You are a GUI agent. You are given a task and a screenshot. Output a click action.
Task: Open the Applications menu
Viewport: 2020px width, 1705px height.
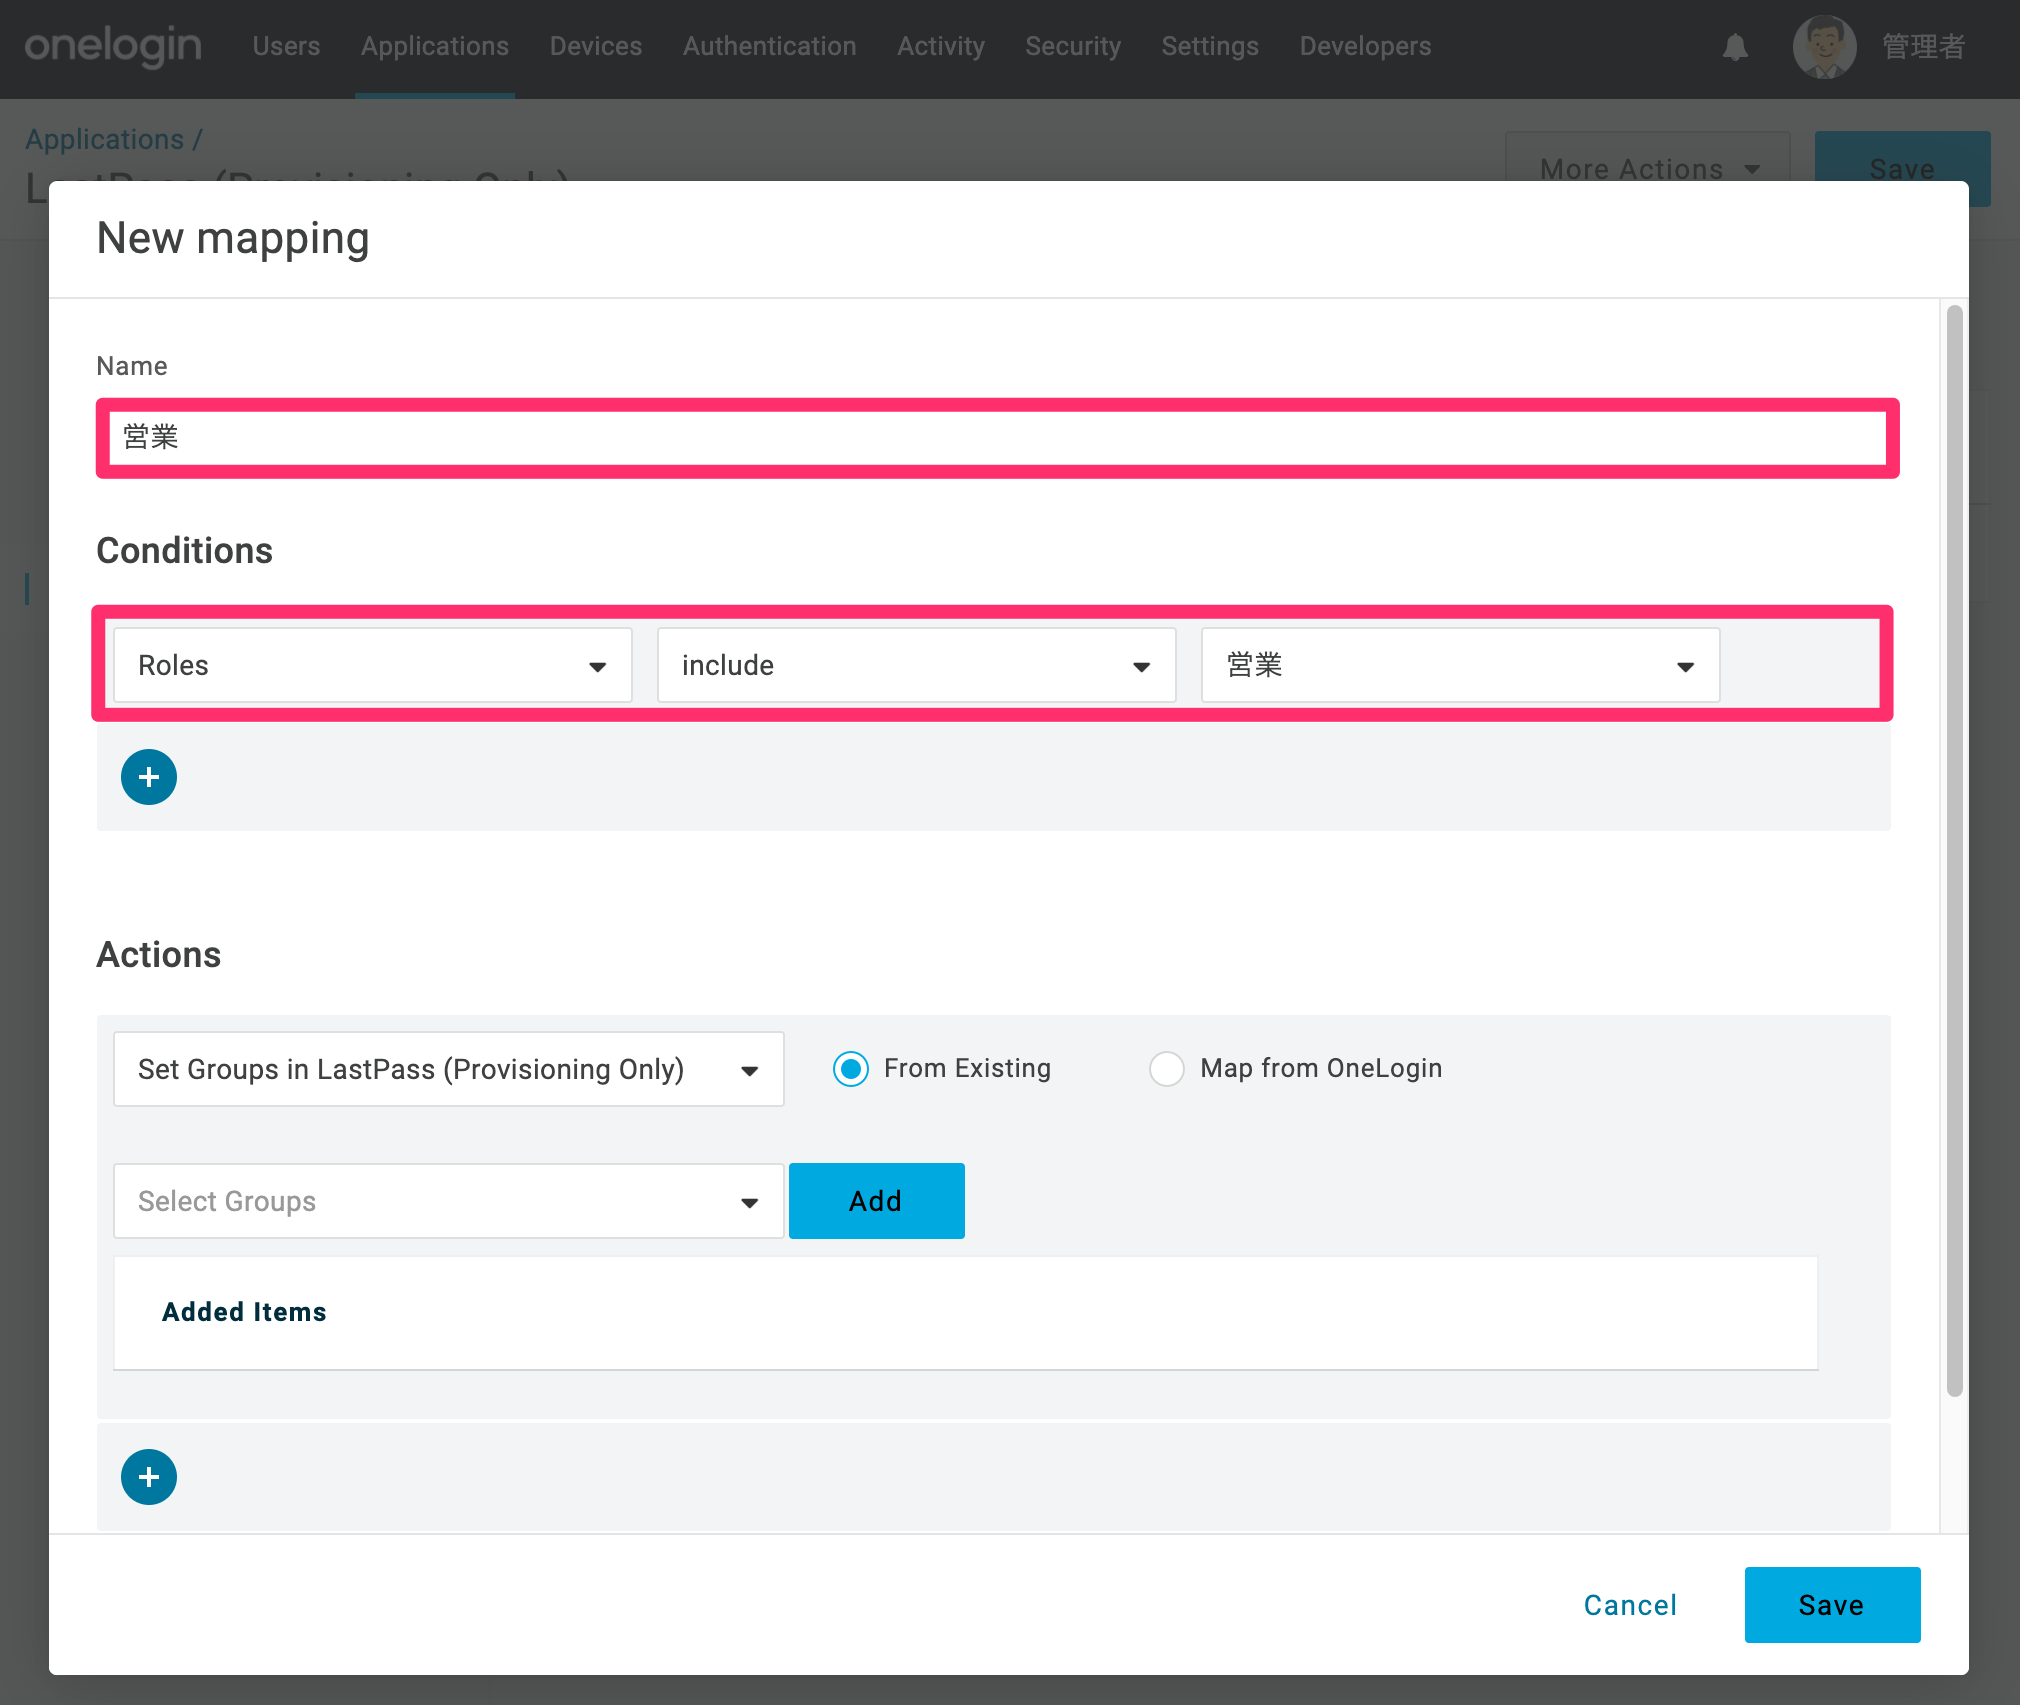point(435,46)
